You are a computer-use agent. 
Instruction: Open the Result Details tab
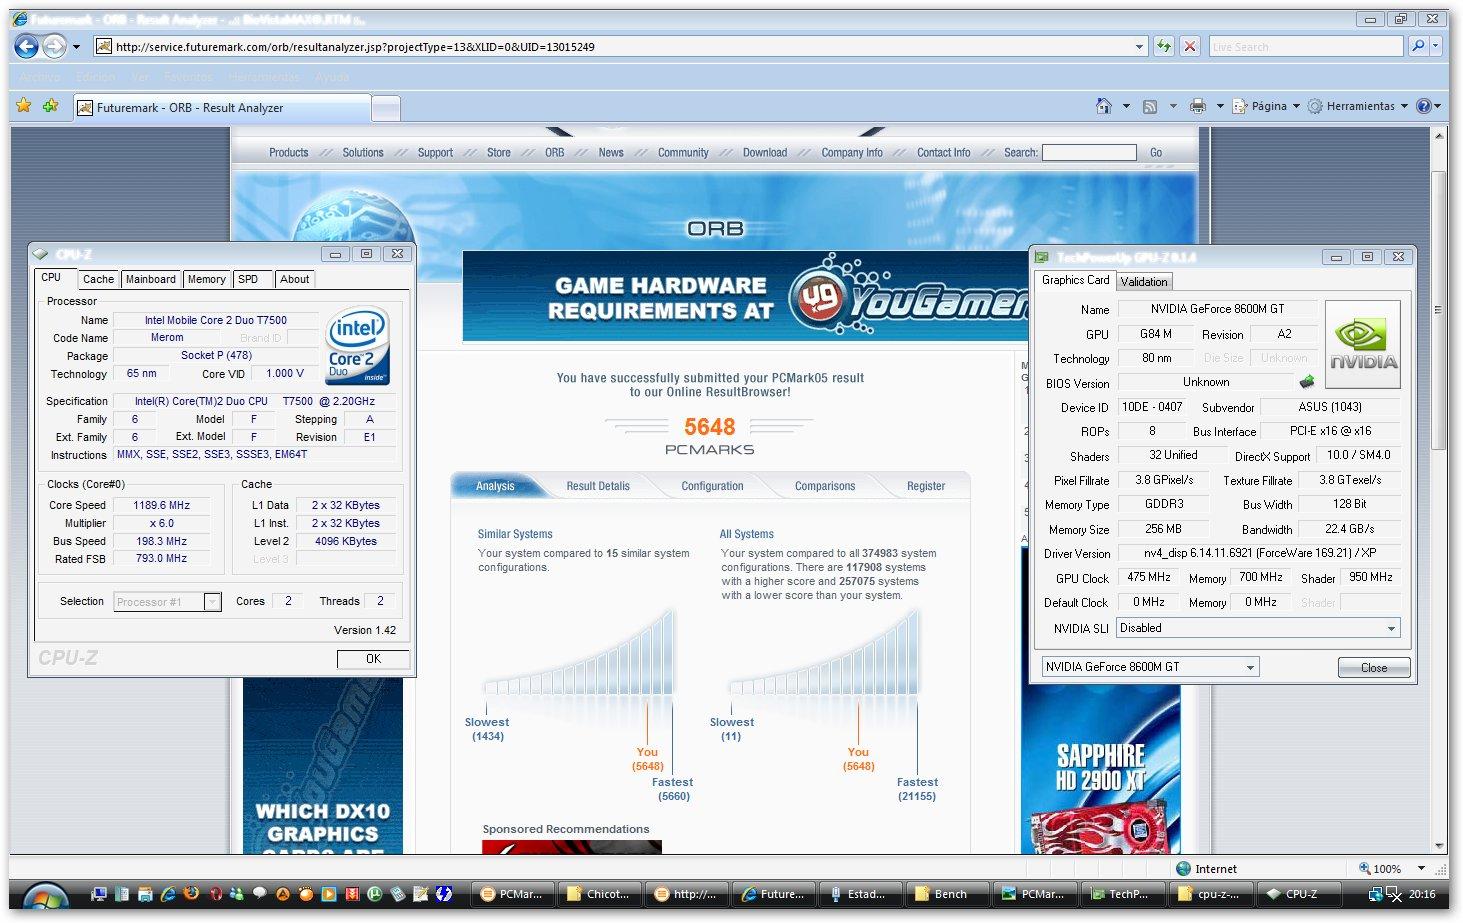point(598,486)
